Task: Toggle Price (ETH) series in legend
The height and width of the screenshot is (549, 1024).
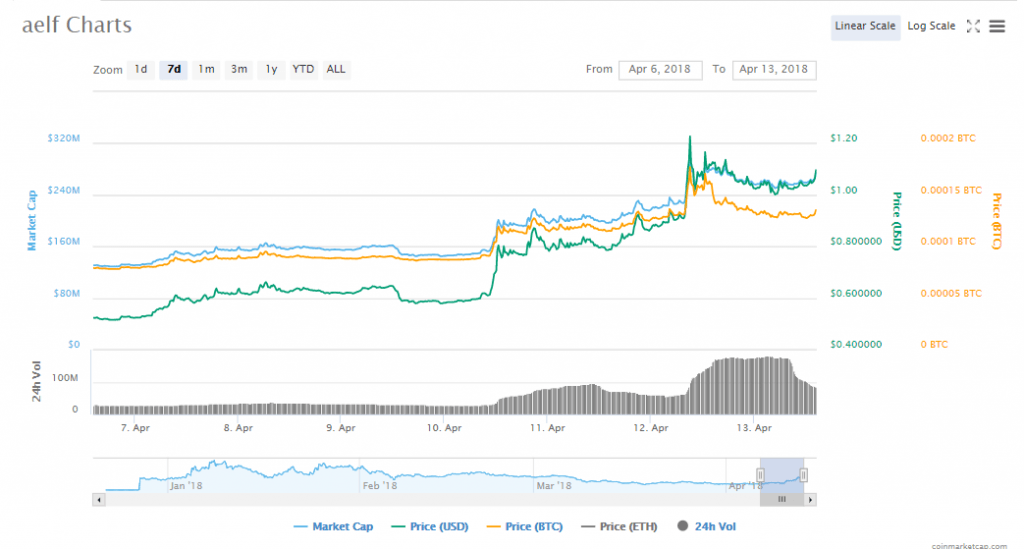Action: pyautogui.click(x=619, y=527)
